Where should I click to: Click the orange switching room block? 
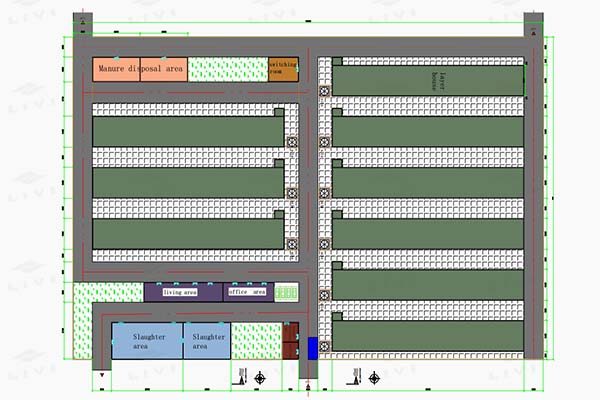[282, 69]
